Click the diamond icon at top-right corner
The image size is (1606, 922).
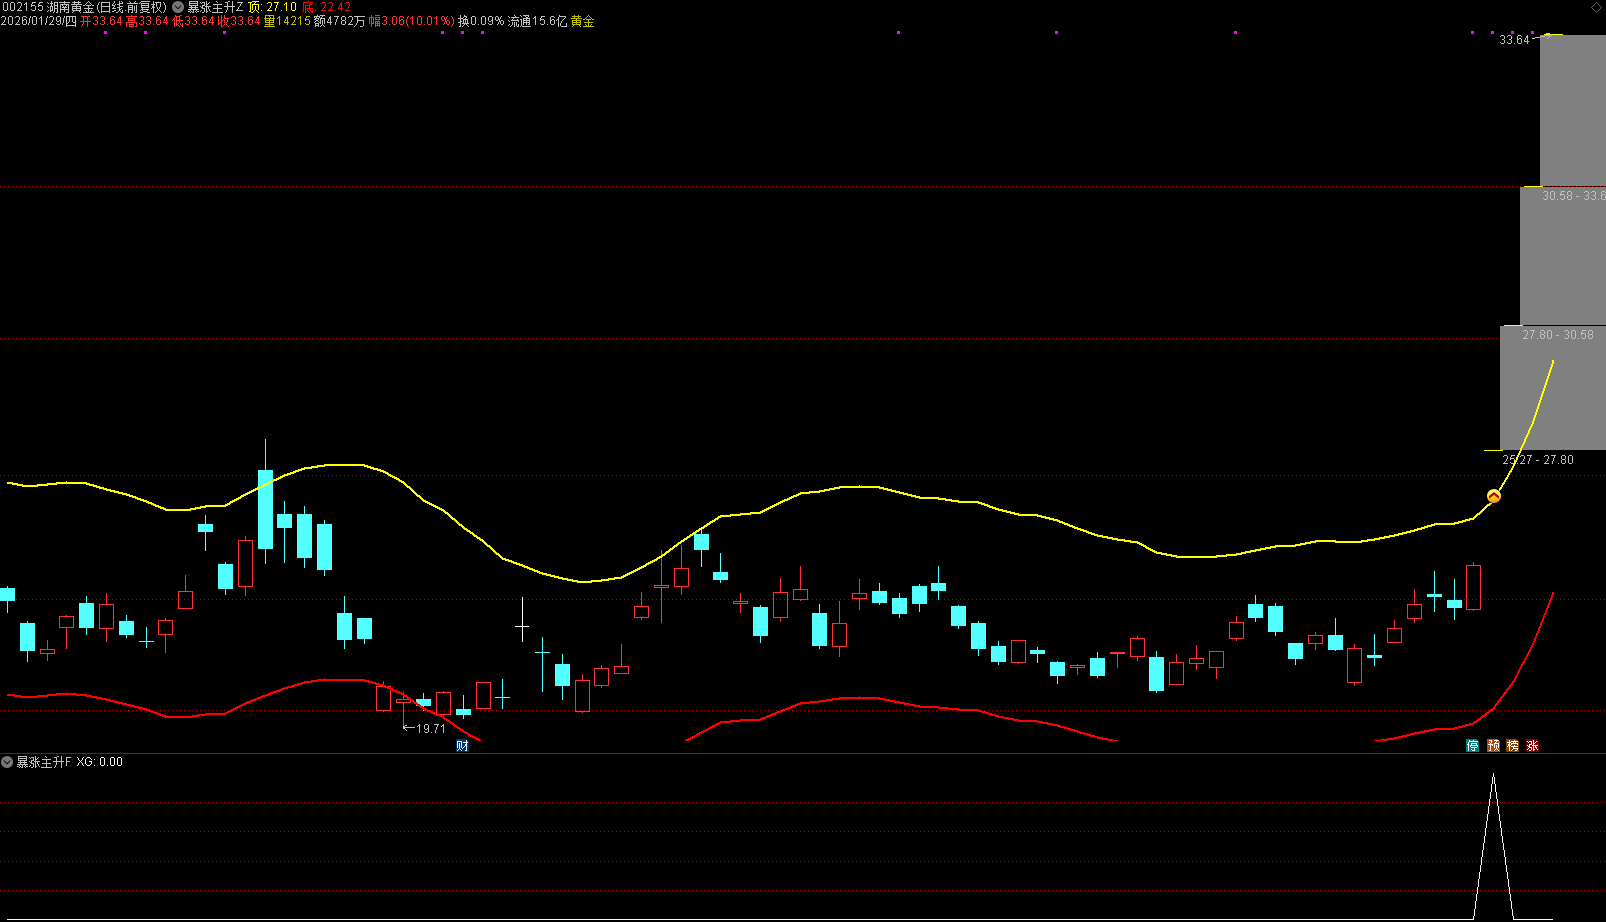click(1596, 7)
